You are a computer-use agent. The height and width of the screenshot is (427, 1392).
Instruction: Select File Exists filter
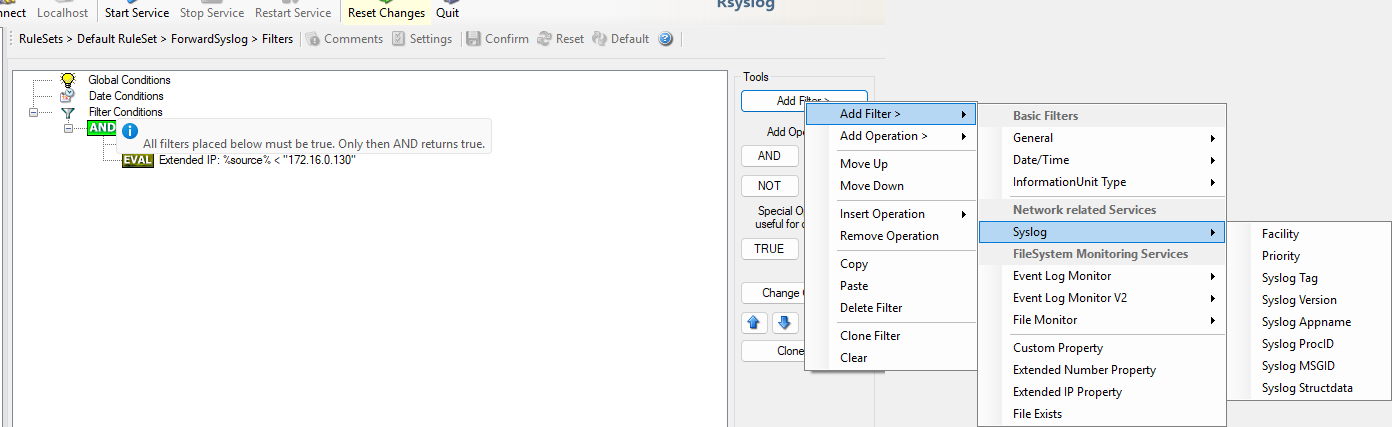click(x=1102, y=414)
